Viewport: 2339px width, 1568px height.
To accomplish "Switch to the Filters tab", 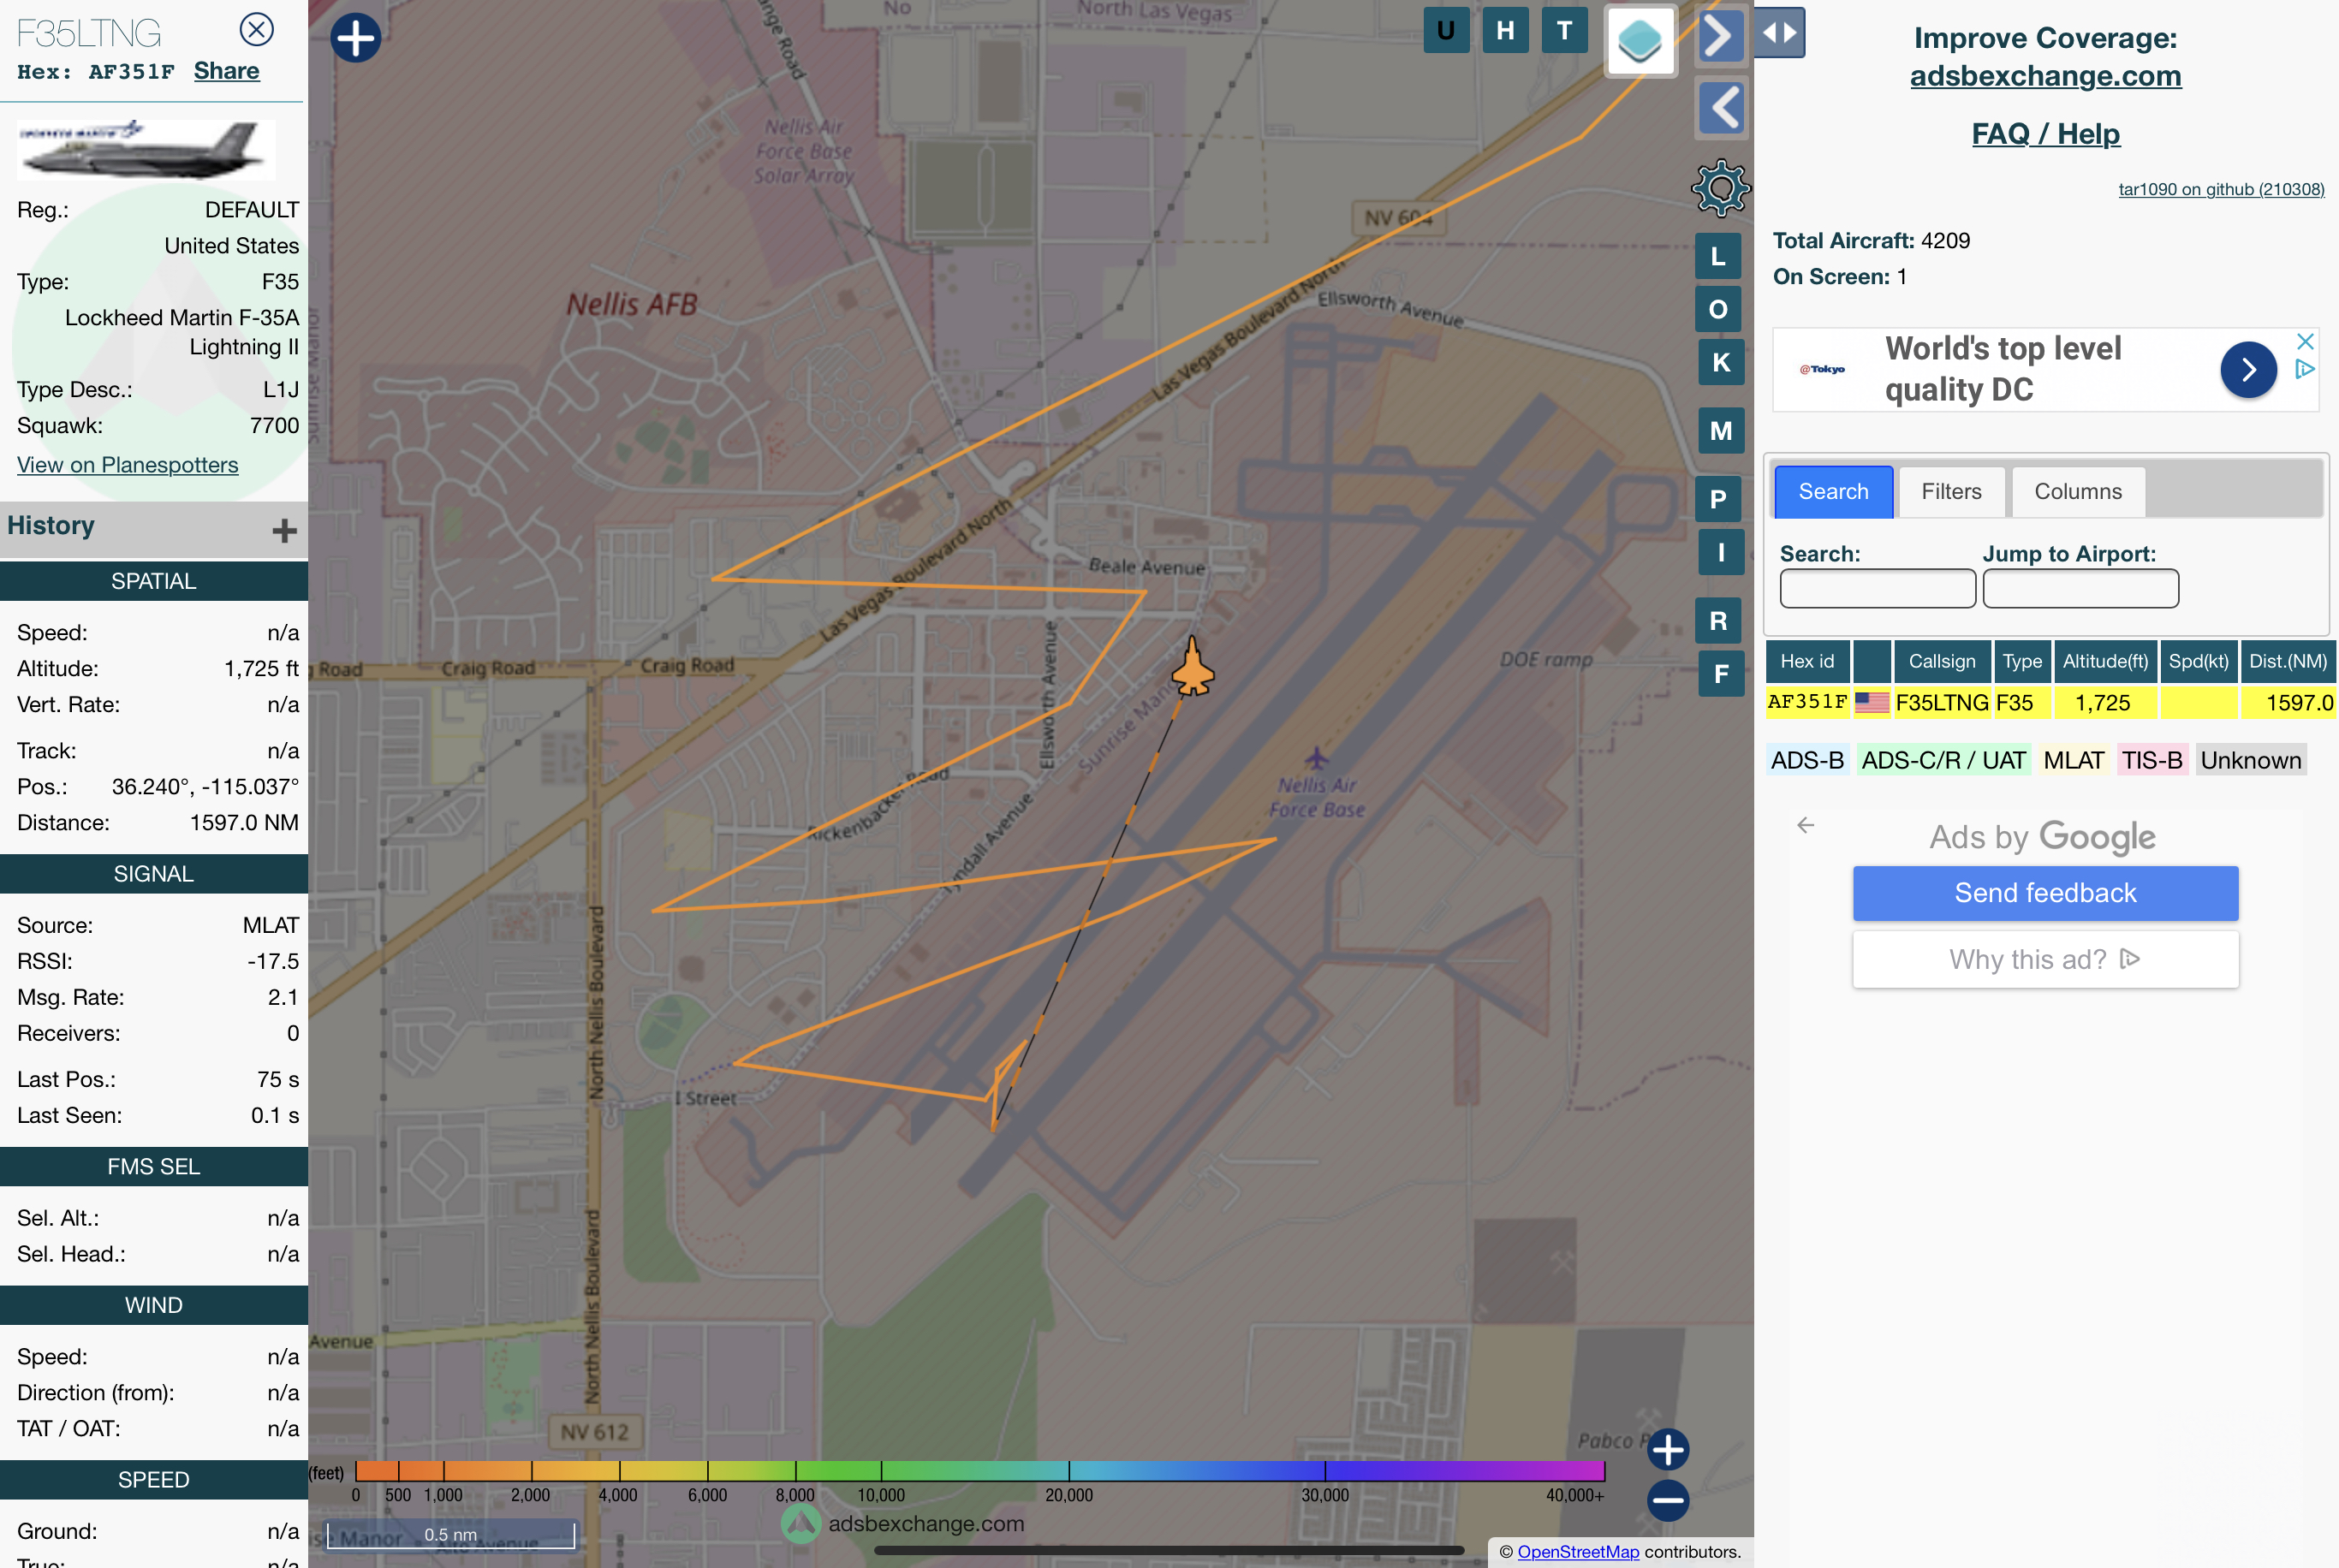I will coord(1951,492).
